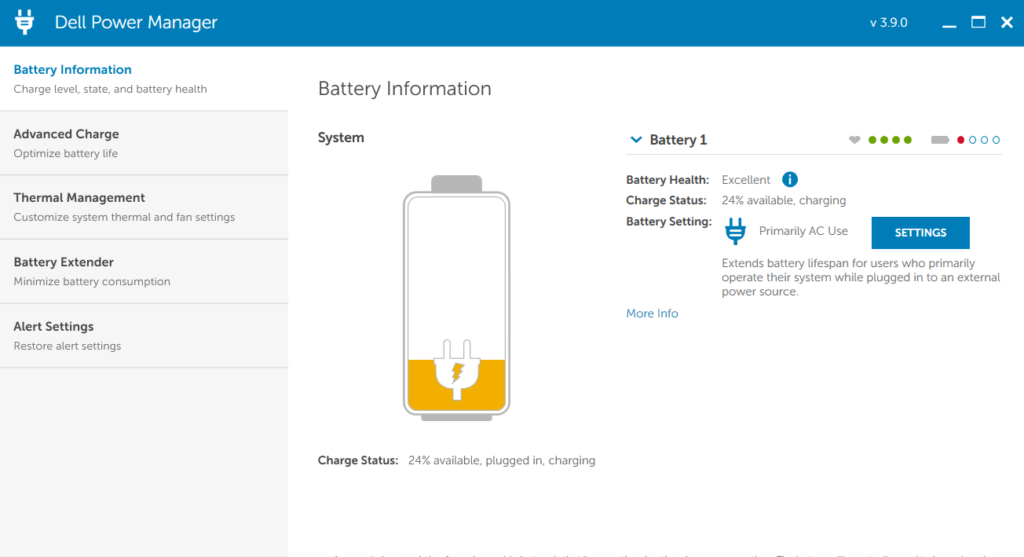Collapse the Battery 1 section chevron

coord(636,140)
